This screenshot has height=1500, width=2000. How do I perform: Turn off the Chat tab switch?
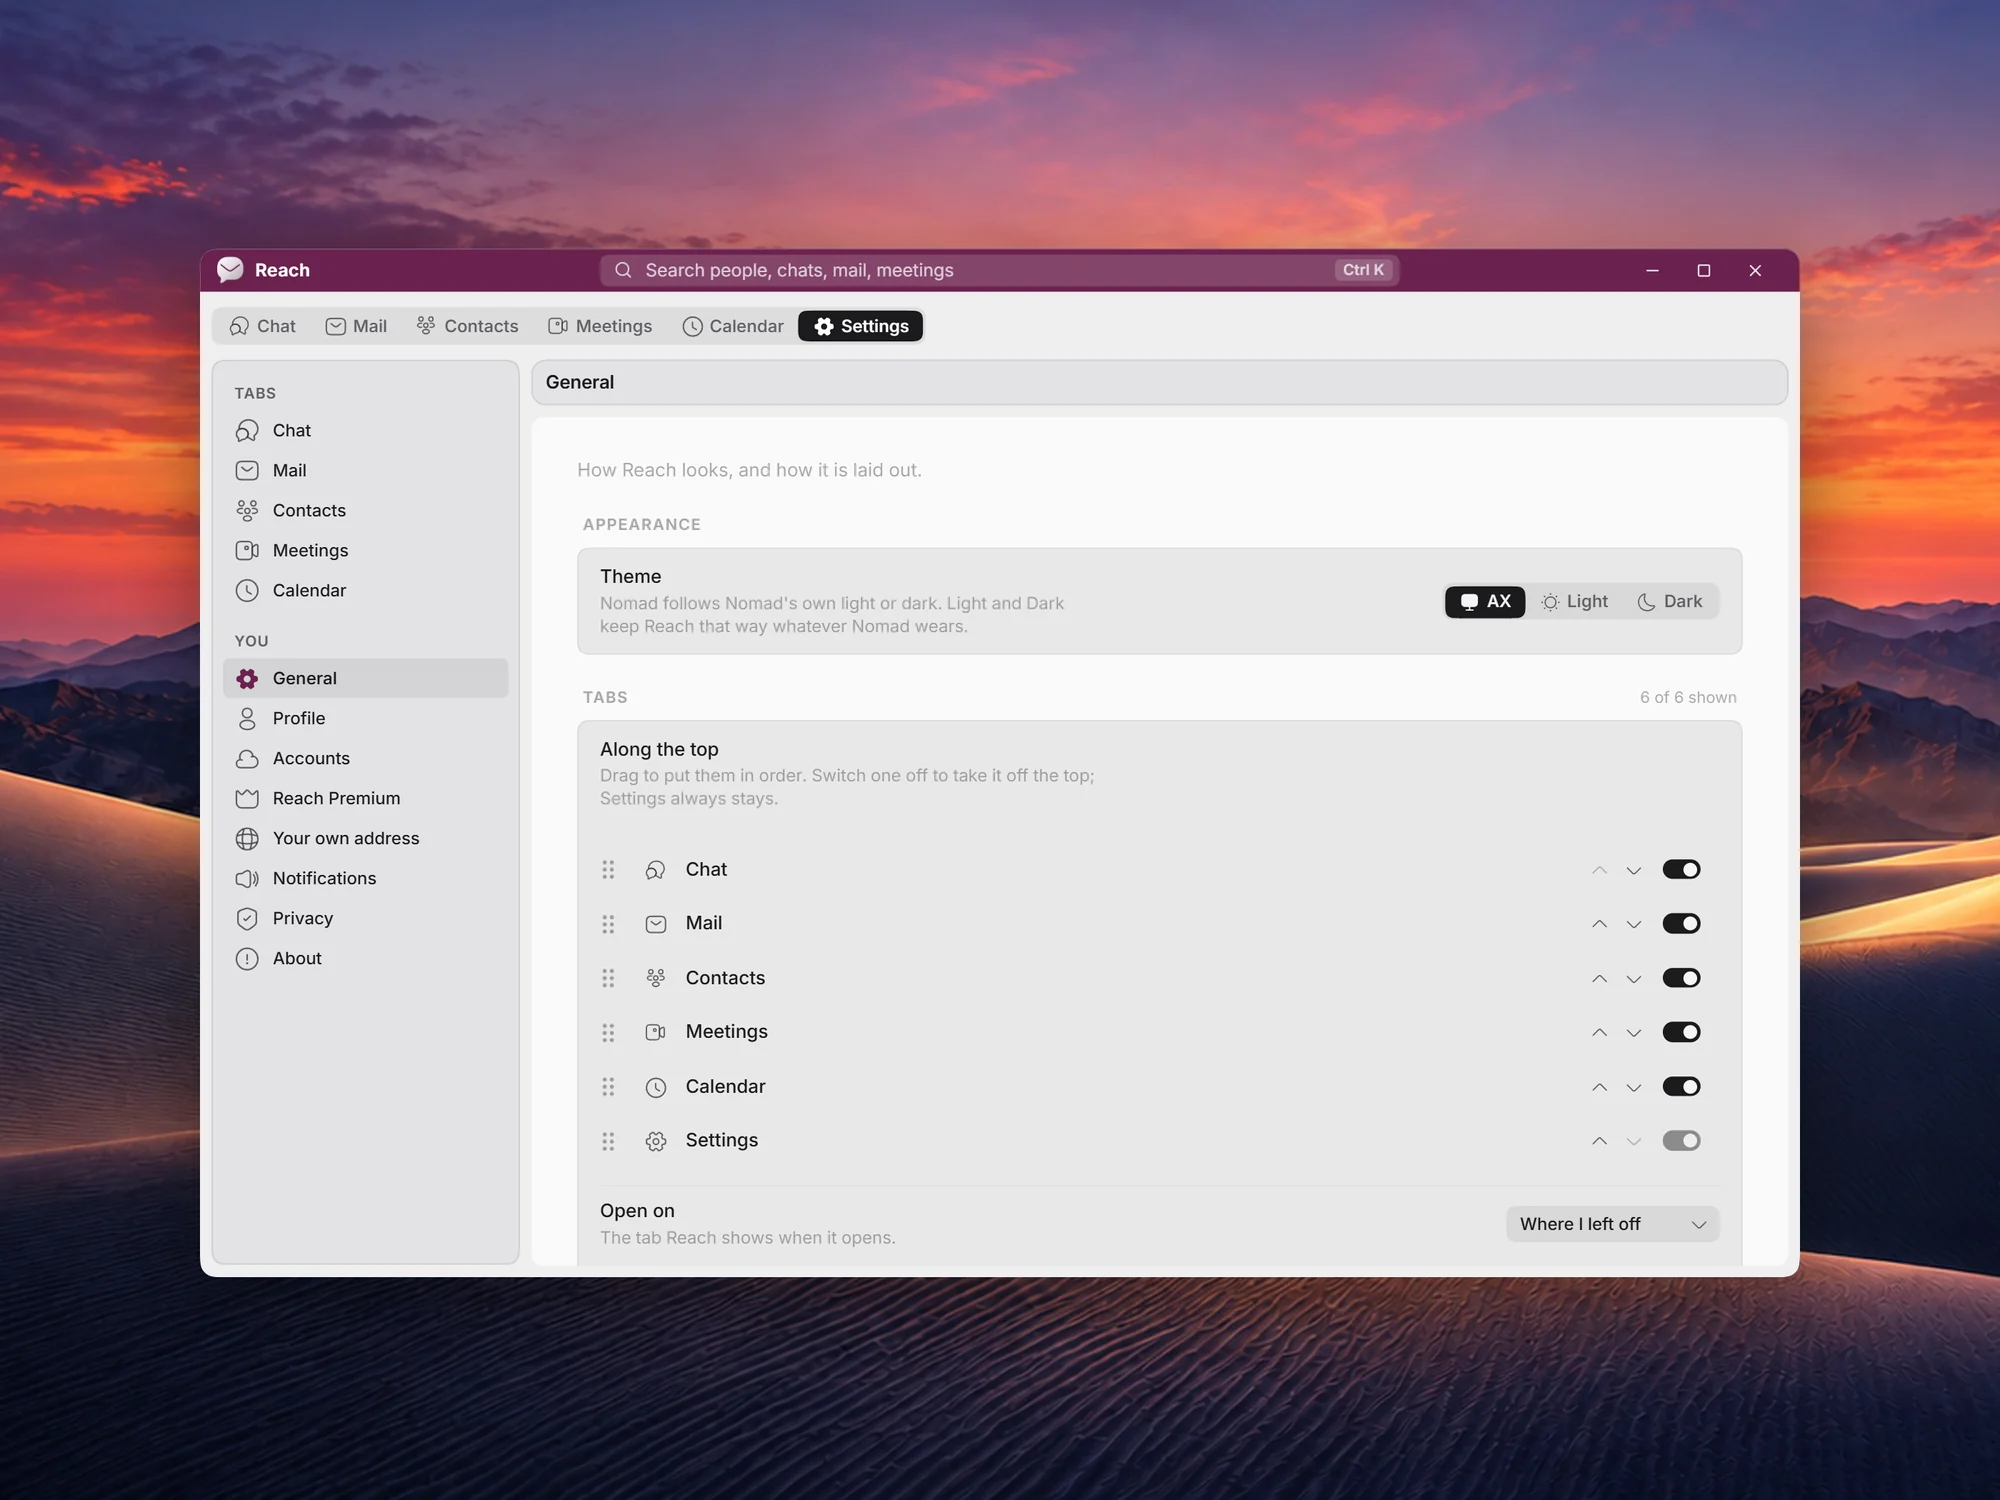1681,869
